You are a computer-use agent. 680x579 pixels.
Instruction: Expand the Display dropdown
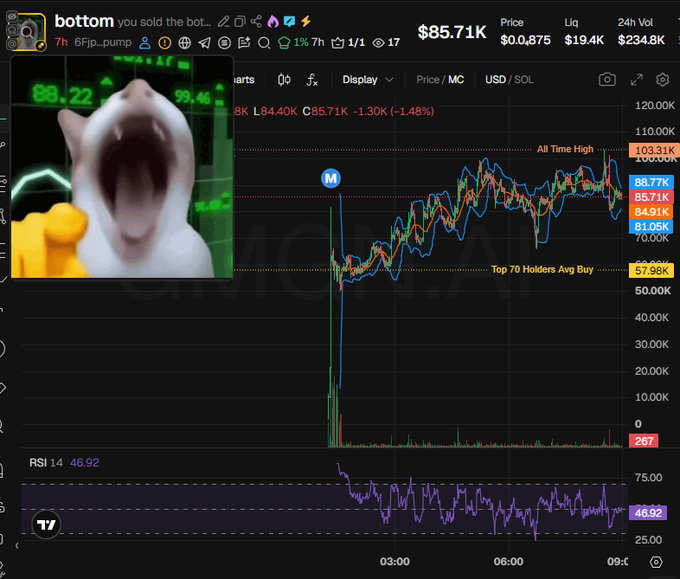point(368,80)
